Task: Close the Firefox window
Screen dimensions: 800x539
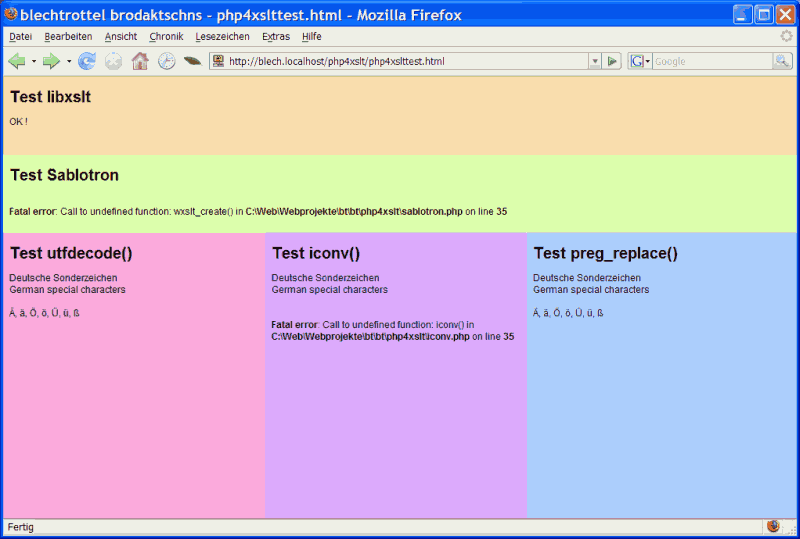Action: click(786, 14)
